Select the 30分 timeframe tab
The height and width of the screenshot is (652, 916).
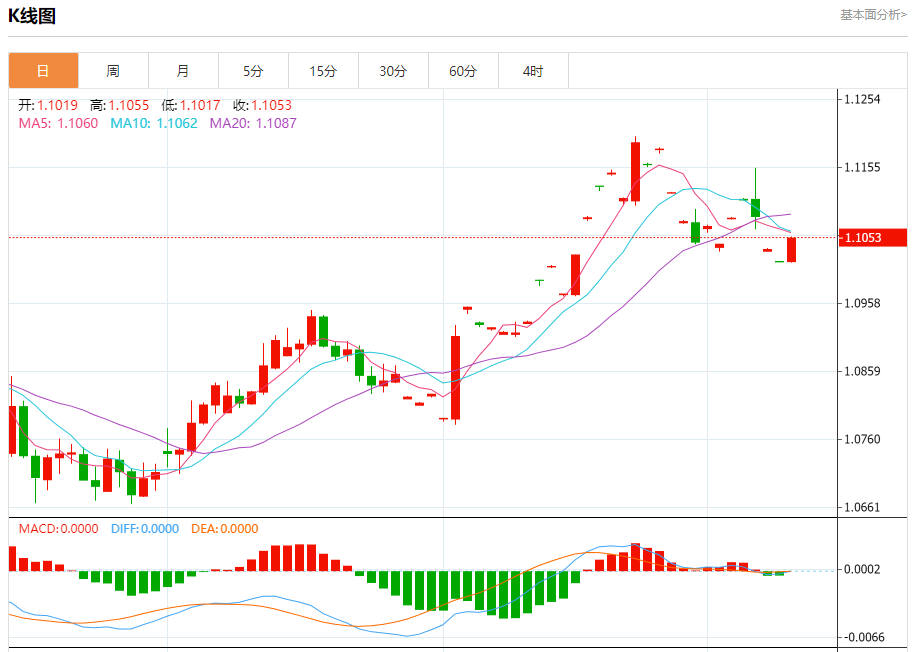[393, 71]
